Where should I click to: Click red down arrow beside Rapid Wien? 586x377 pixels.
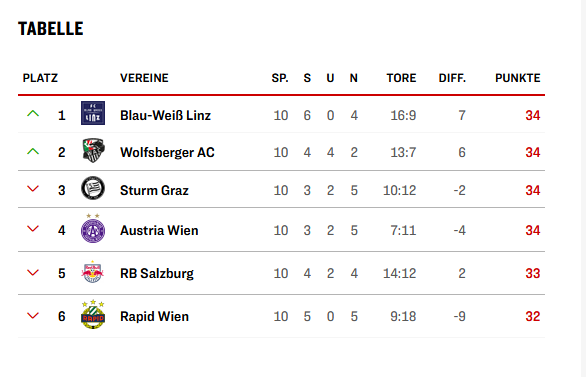pos(33,316)
